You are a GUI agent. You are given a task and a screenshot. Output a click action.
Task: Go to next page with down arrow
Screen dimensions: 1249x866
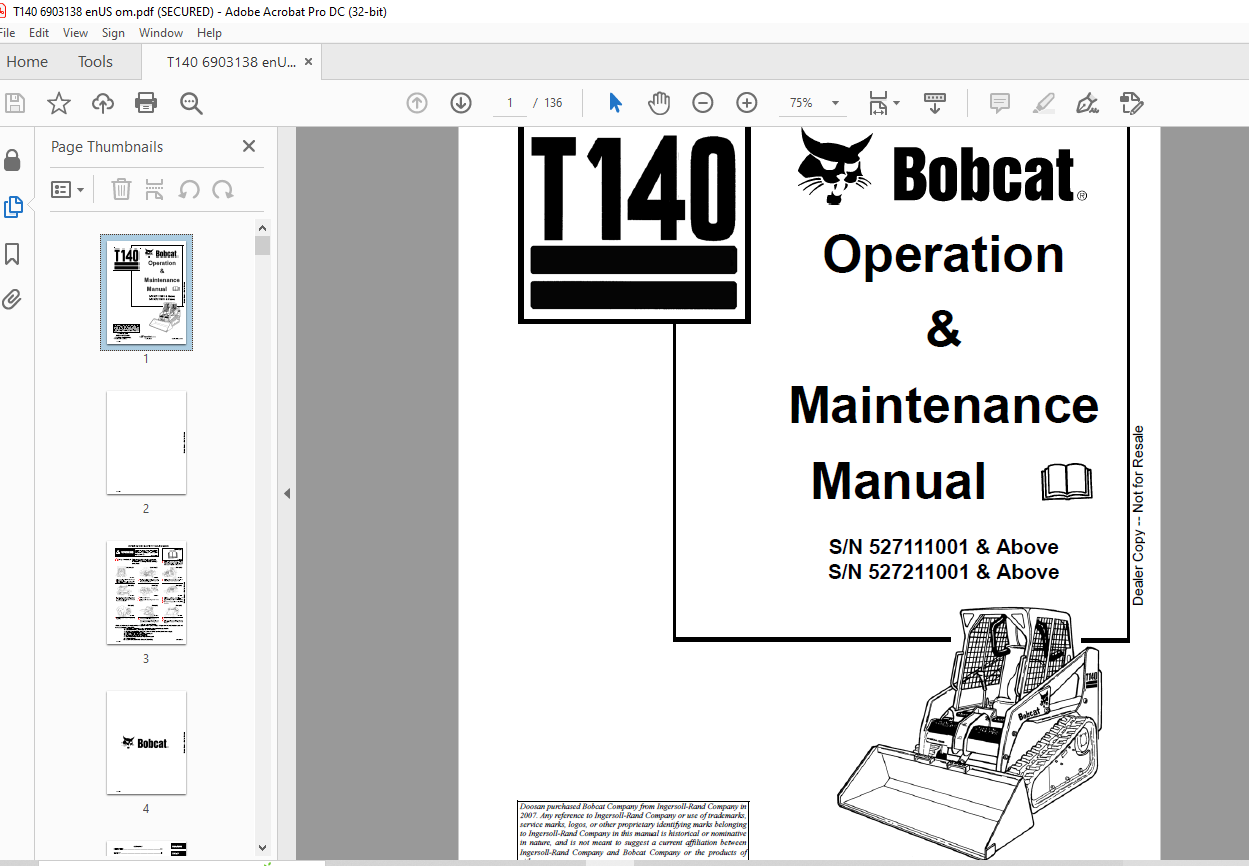click(460, 103)
